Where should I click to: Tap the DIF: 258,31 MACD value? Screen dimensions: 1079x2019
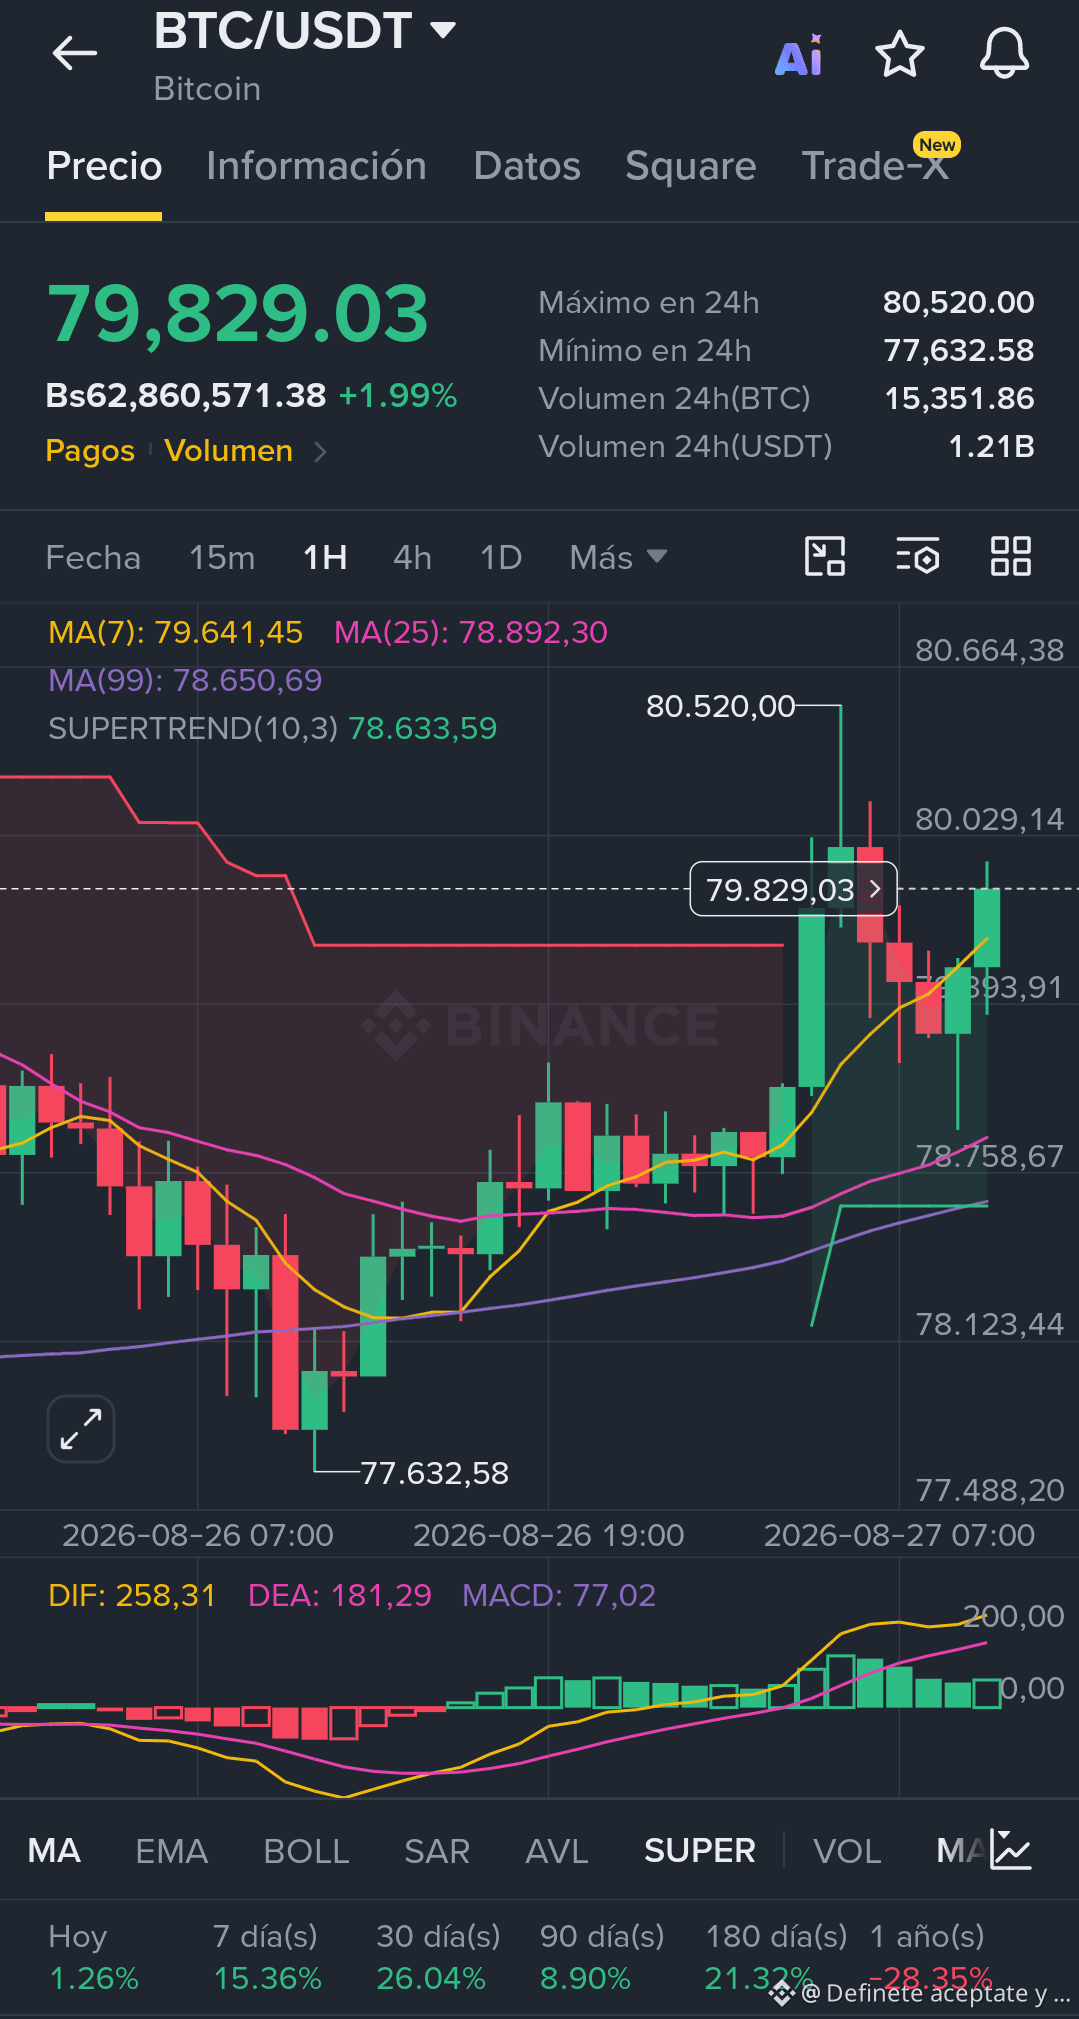tap(132, 1595)
